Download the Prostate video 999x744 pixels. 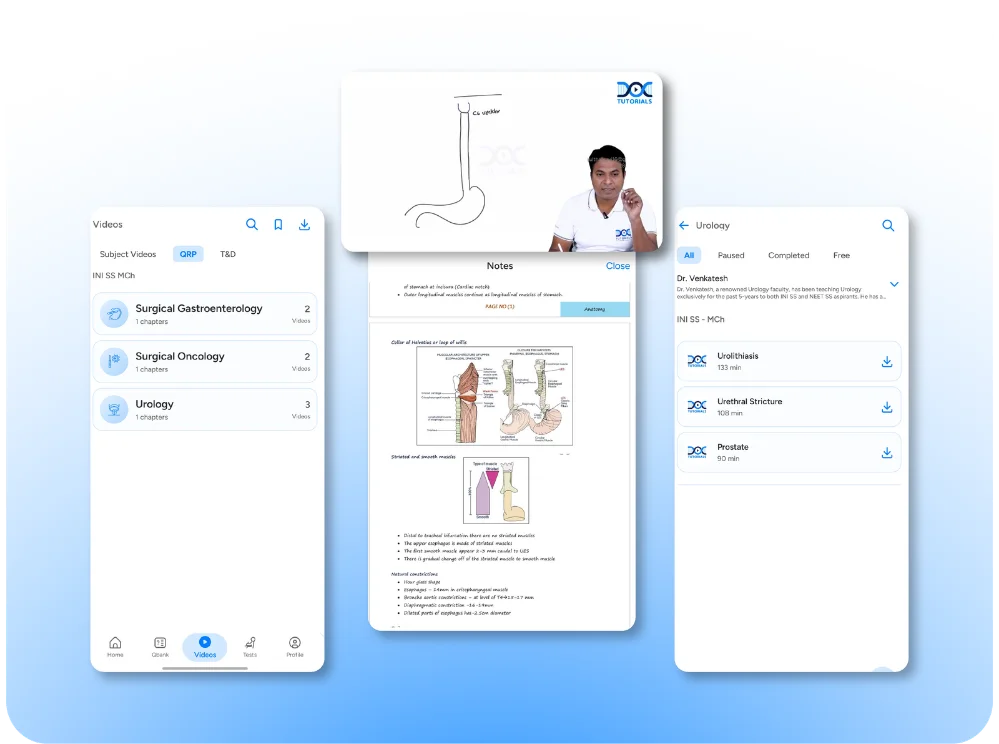coord(886,453)
